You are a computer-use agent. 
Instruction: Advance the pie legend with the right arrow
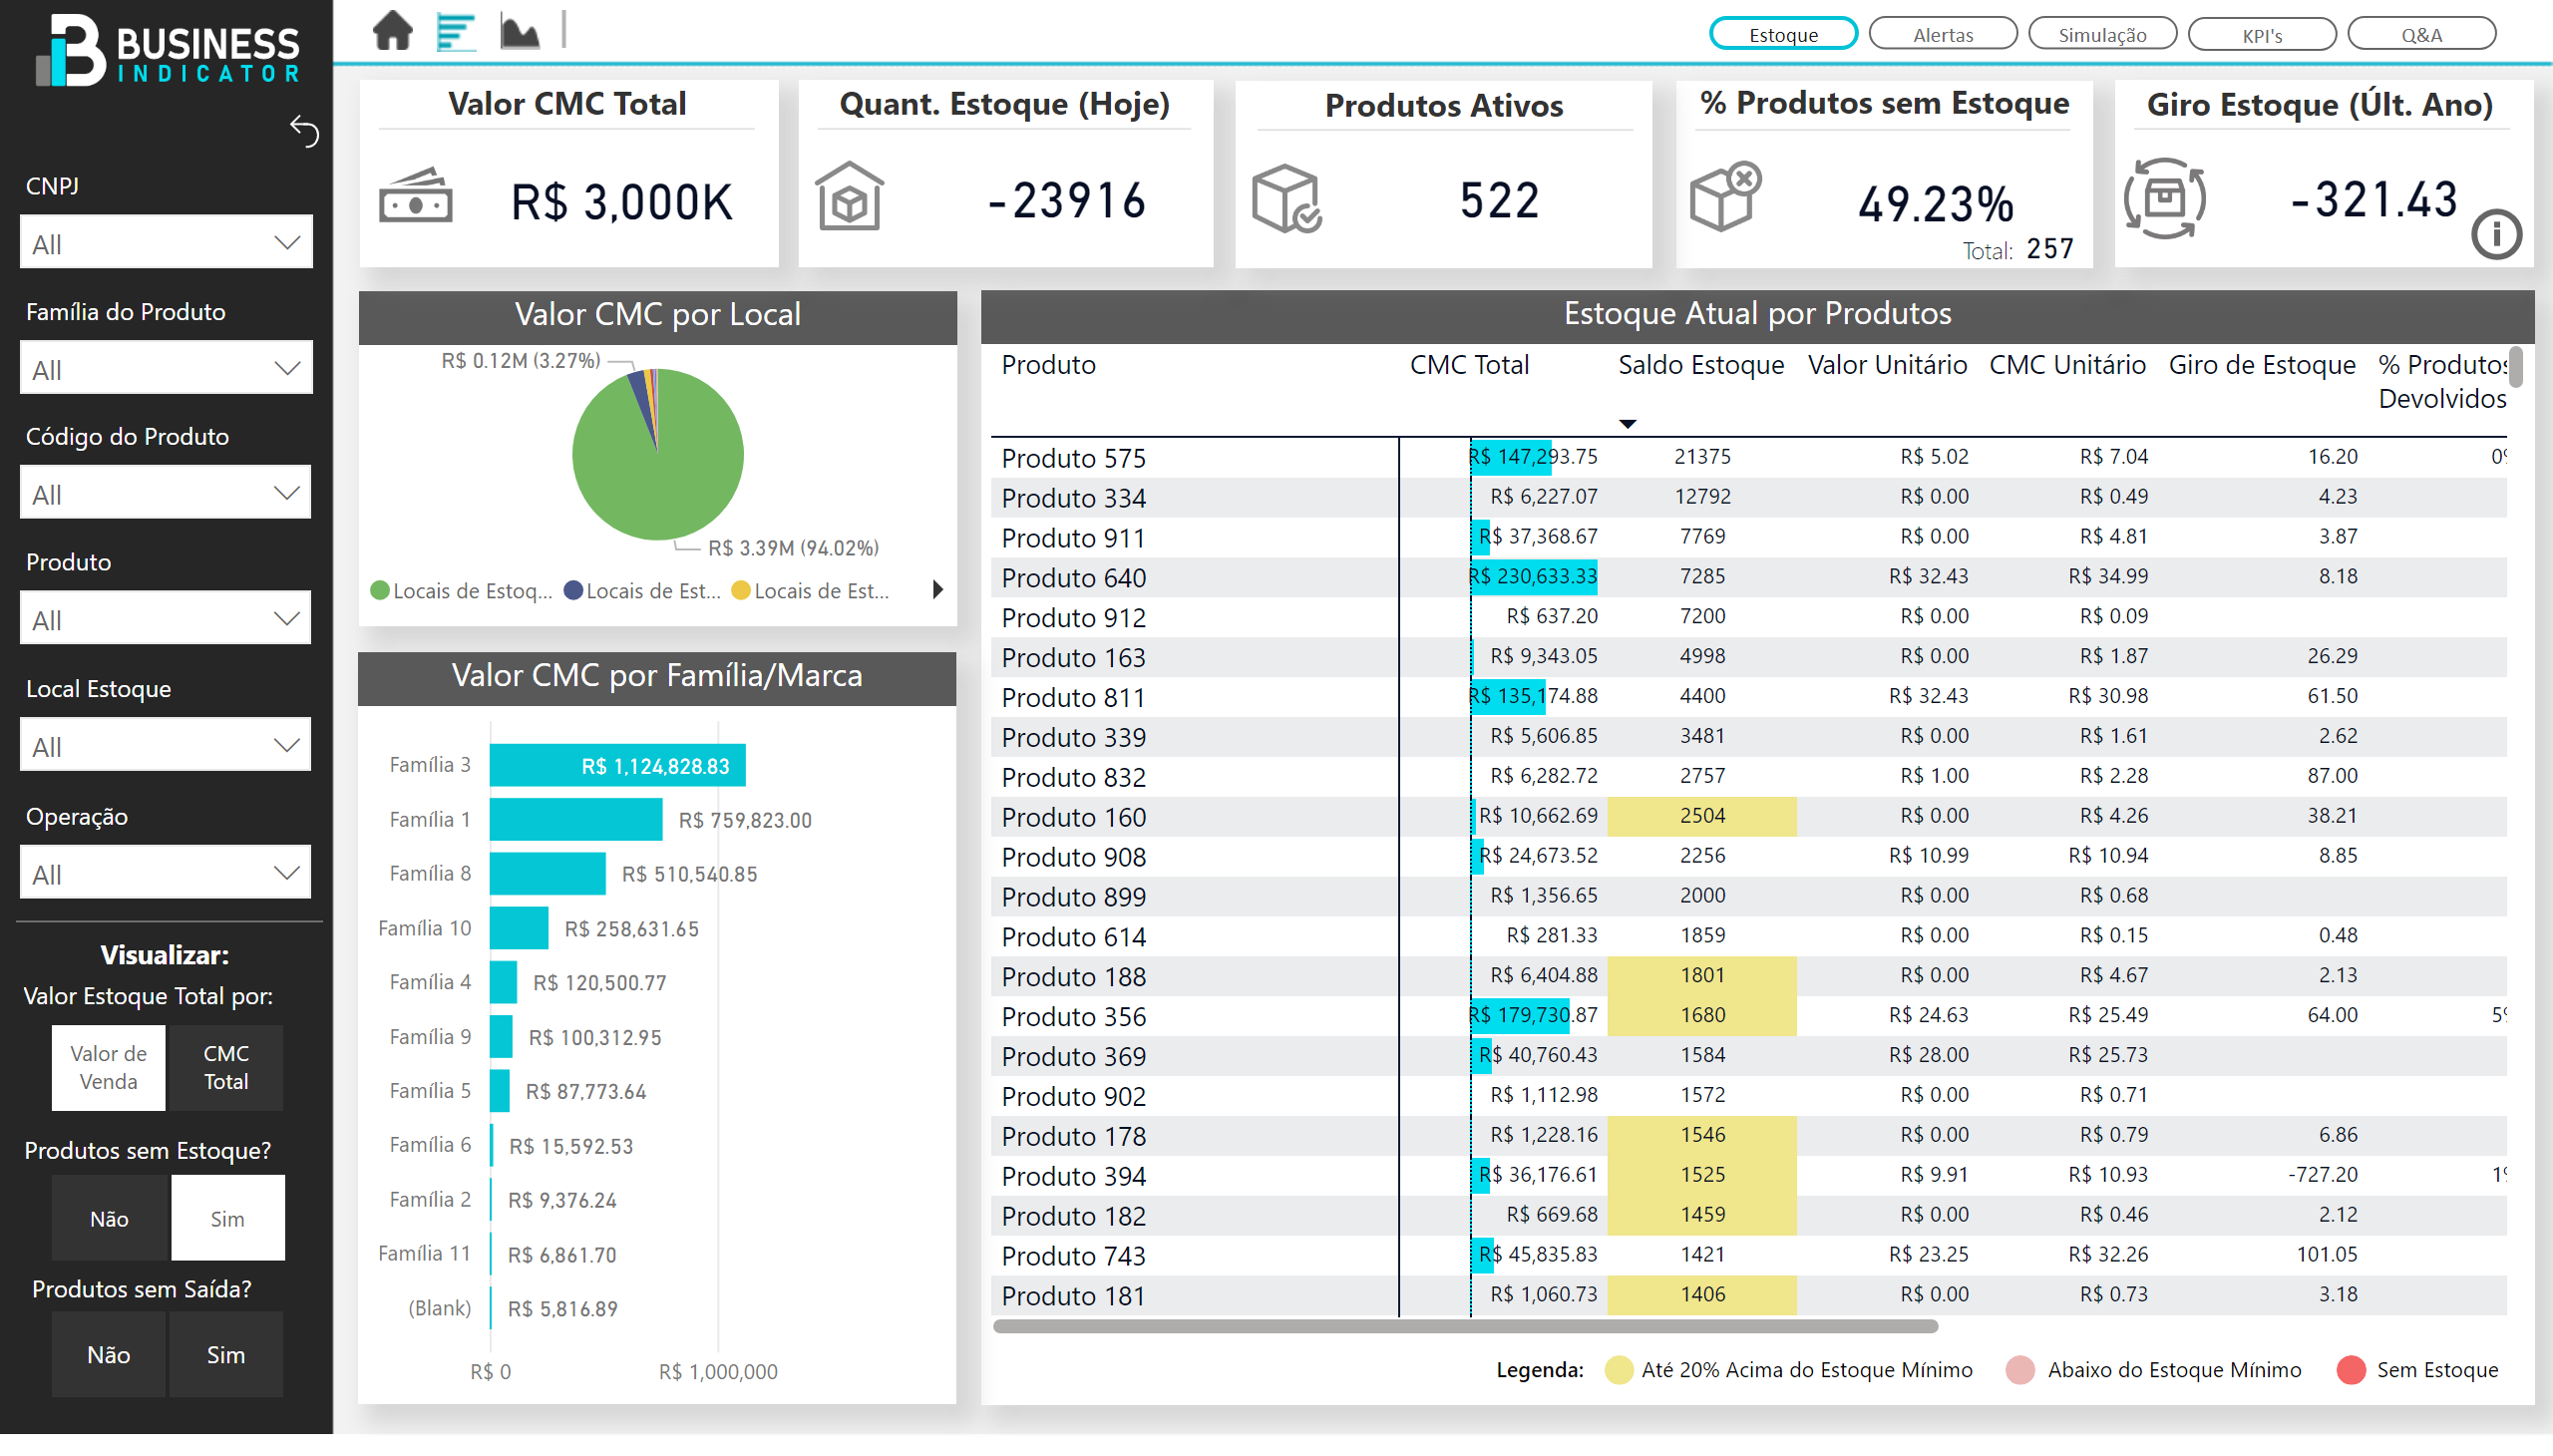tap(937, 590)
